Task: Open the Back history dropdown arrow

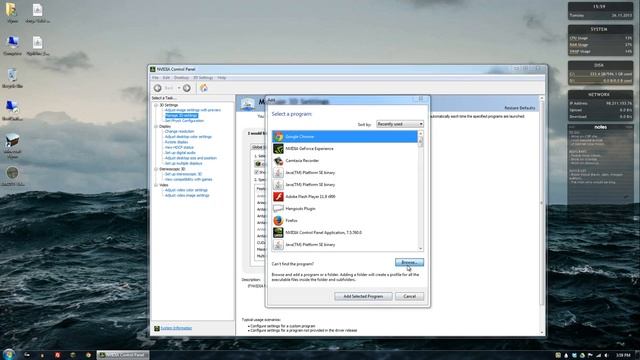Action: click(179, 88)
